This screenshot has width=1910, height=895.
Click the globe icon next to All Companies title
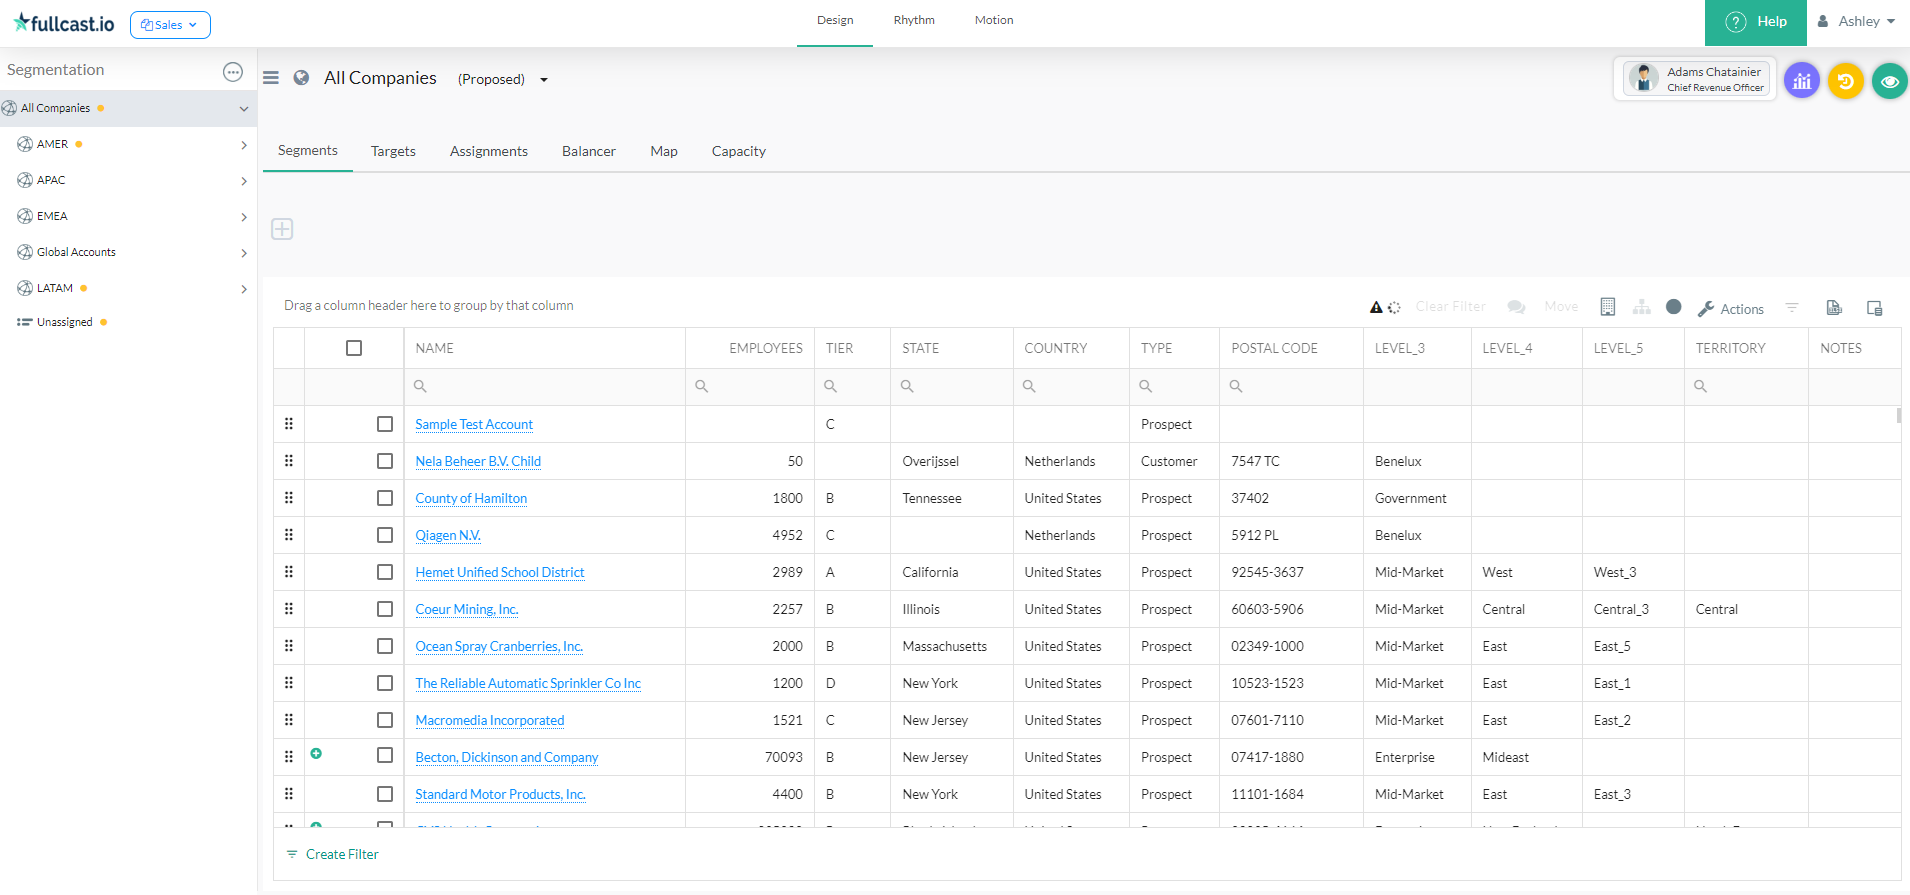[x=301, y=78]
